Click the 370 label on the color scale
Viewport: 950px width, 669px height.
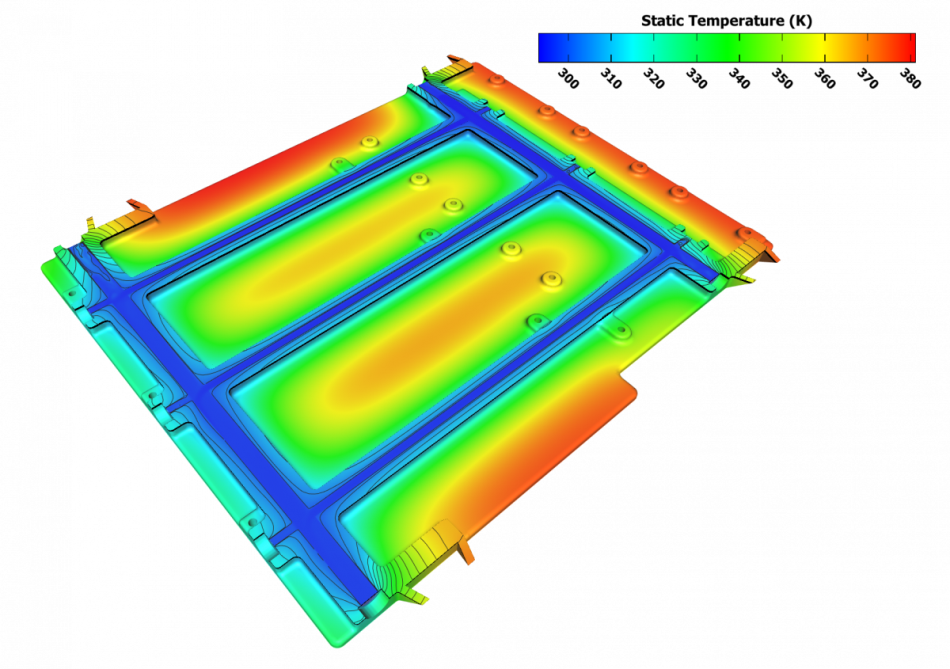pyautogui.click(x=868, y=79)
